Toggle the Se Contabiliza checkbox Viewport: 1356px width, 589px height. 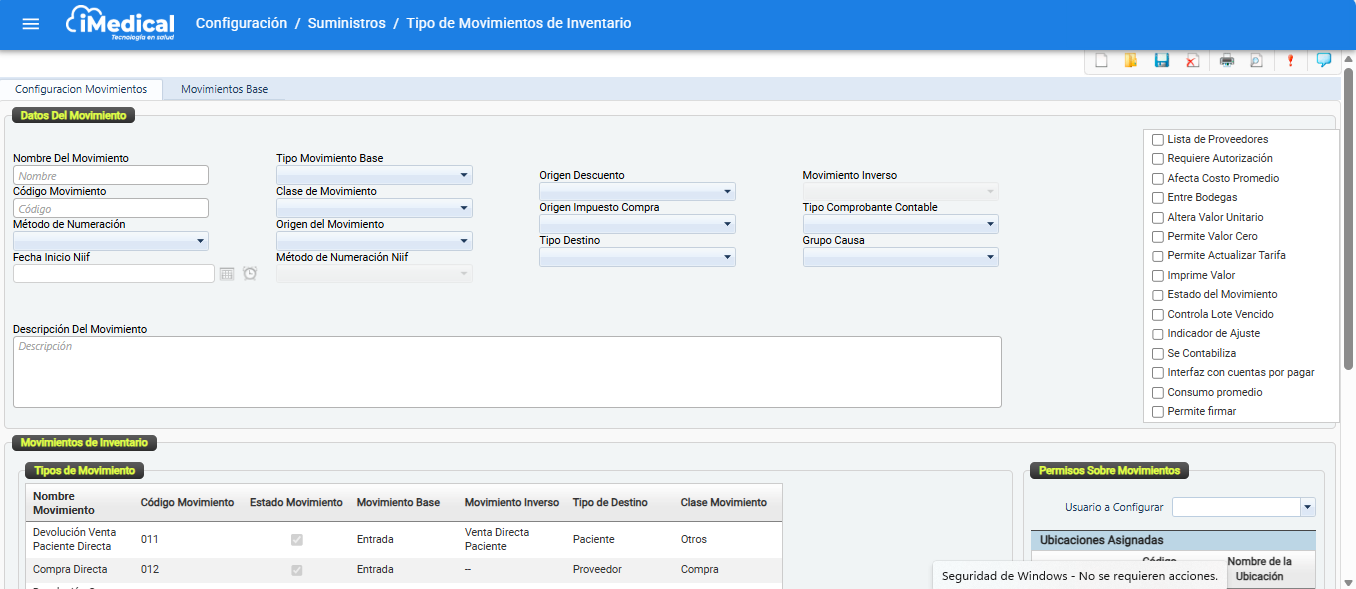[x=1158, y=354]
